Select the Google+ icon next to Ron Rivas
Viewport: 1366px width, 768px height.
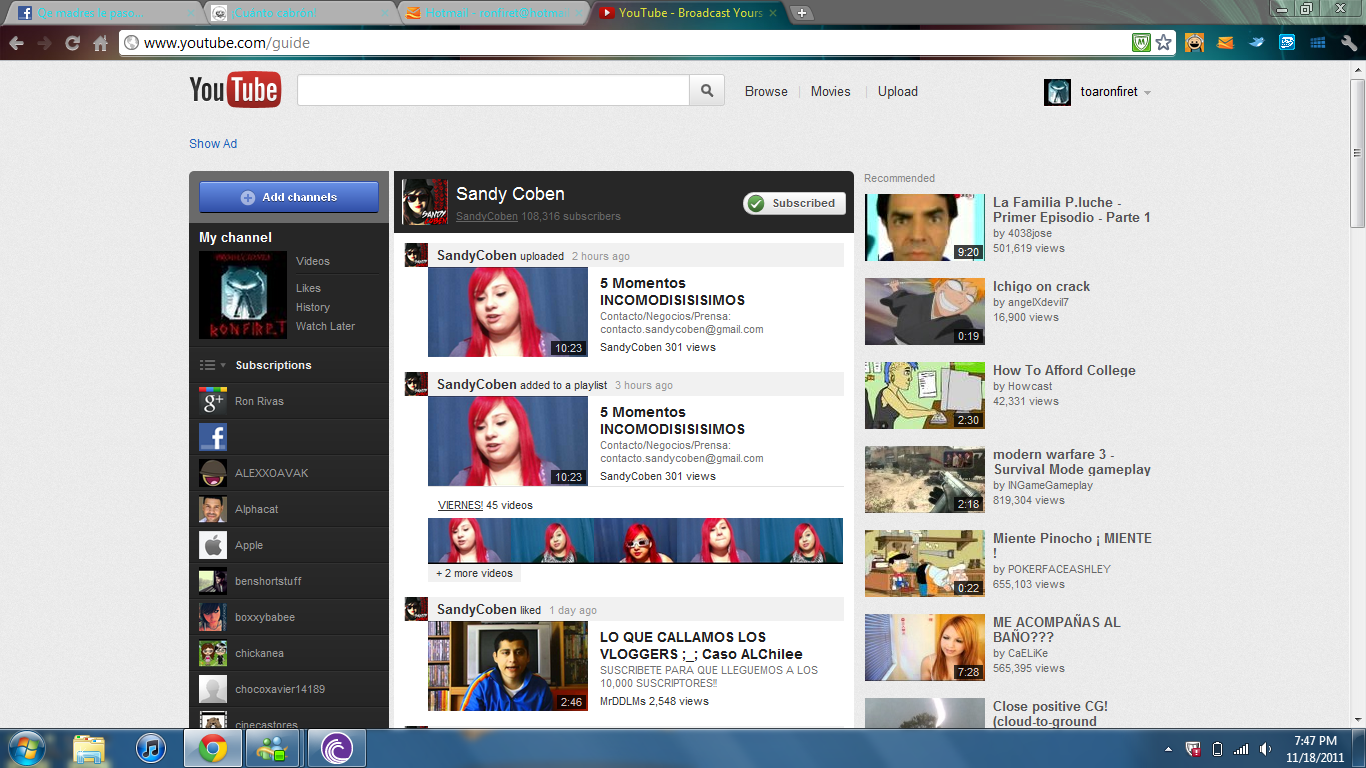(213, 401)
